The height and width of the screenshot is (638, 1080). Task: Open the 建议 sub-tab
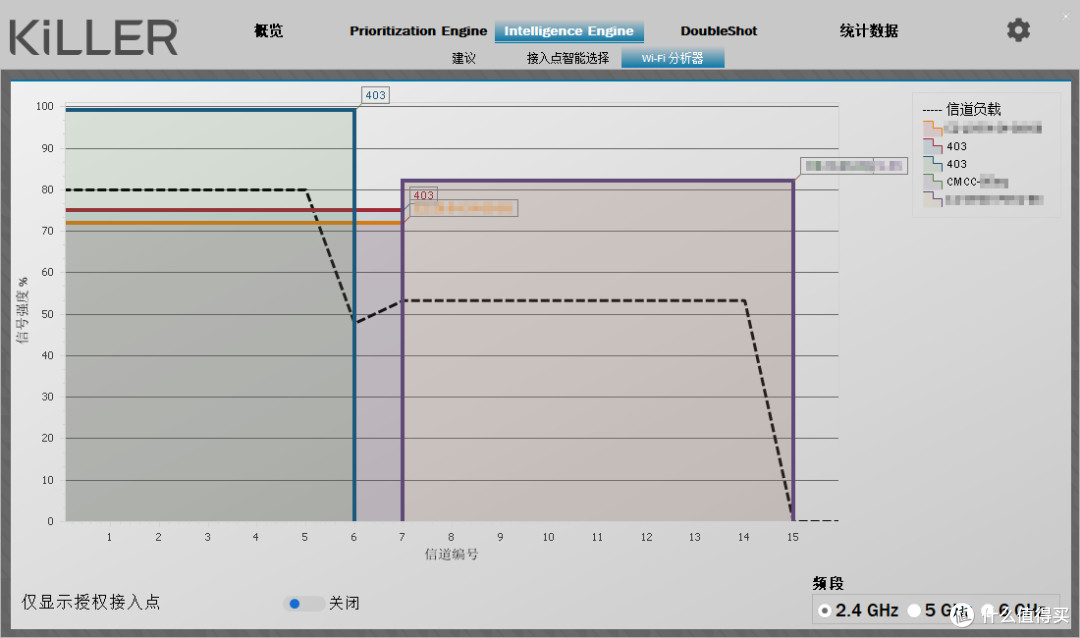pyautogui.click(x=464, y=59)
